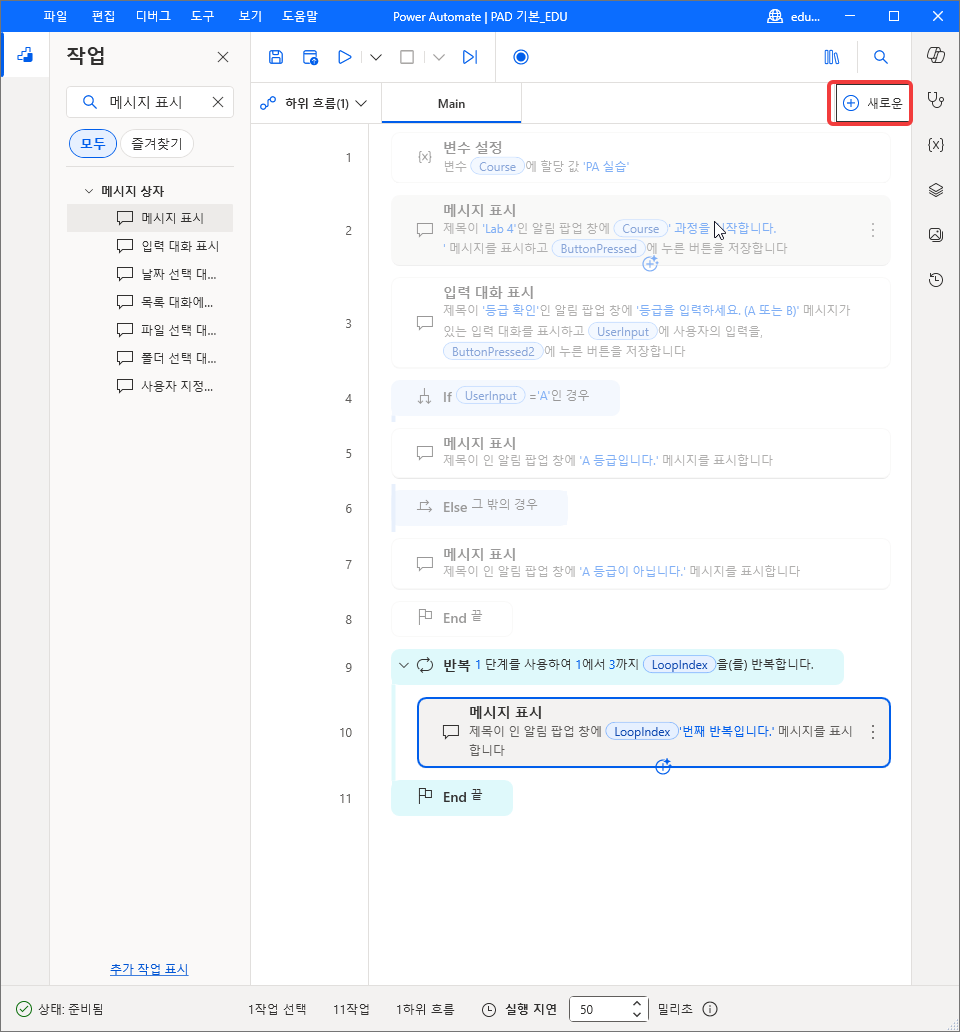Click the Save As icon in toolbar
The height and width of the screenshot is (1032, 960).
coord(310,57)
